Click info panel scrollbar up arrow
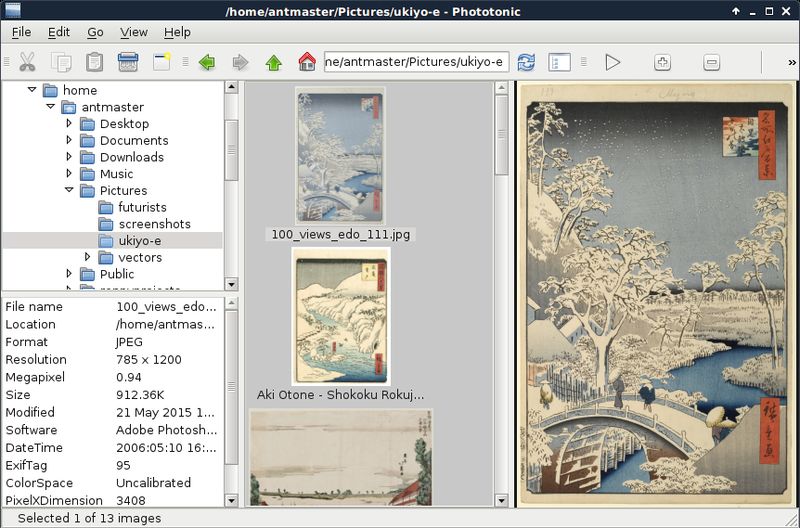This screenshot has width=800, height=528. pyautogui.click(x=231, y=304)
